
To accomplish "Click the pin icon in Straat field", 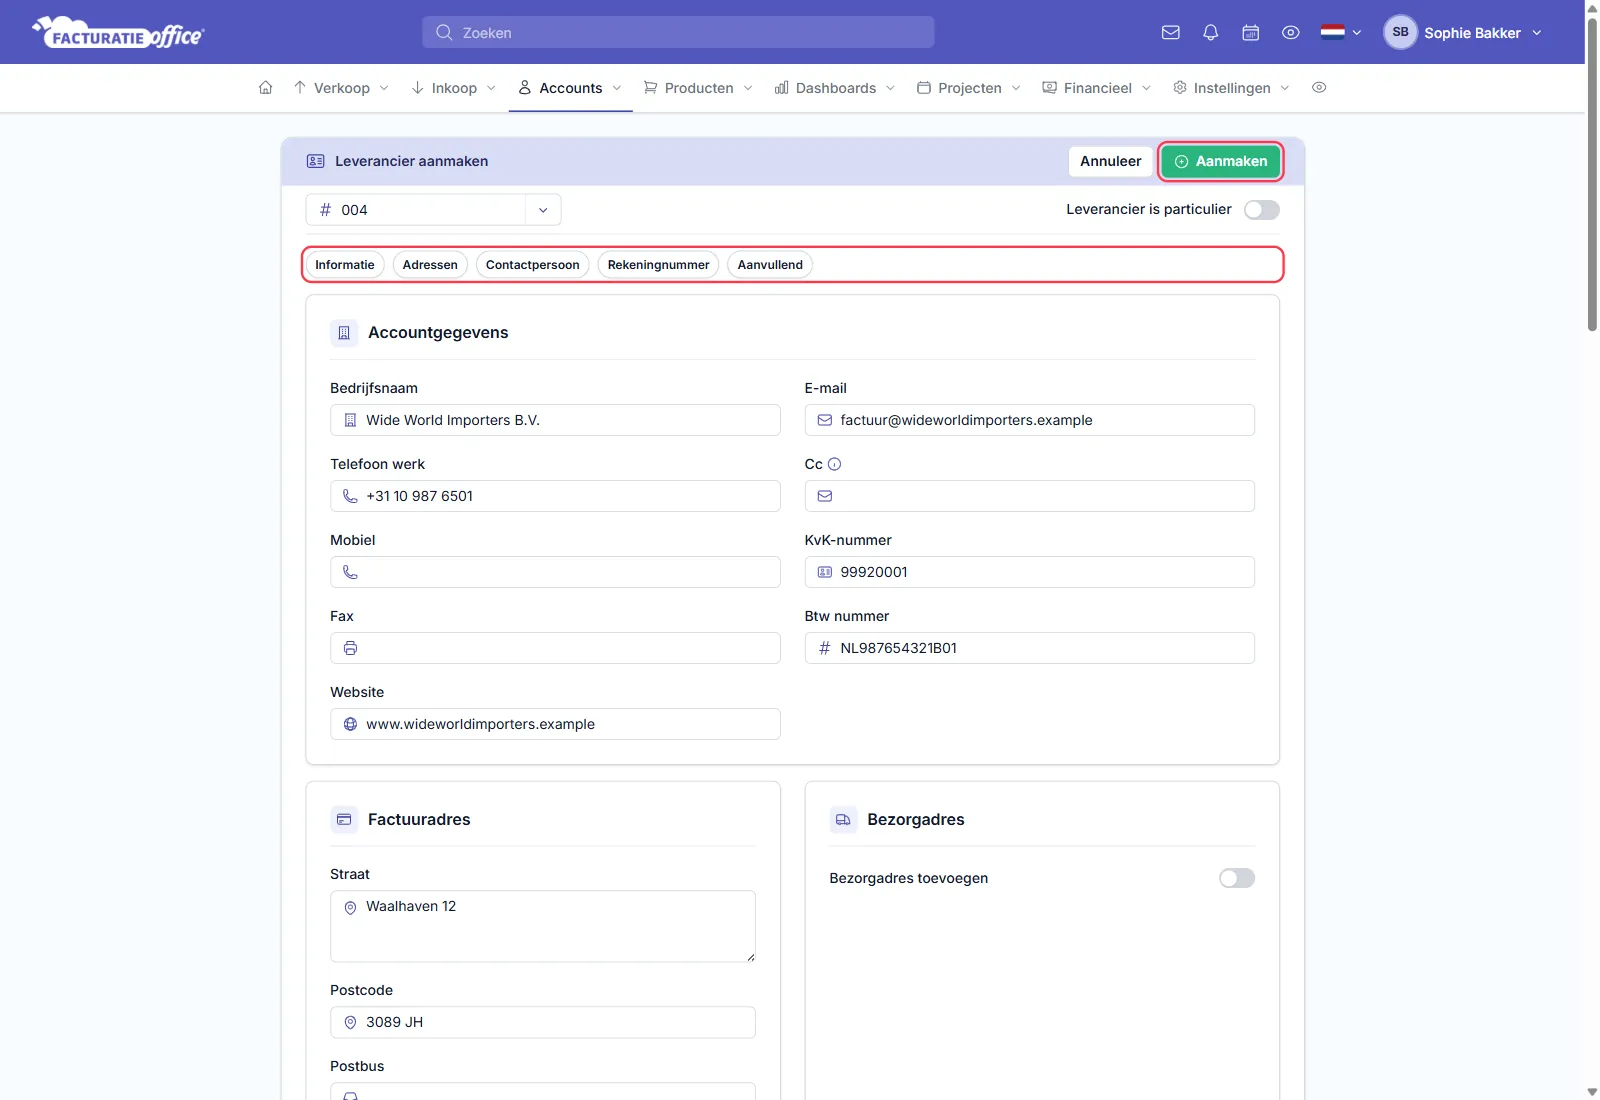I will point(350,907).
